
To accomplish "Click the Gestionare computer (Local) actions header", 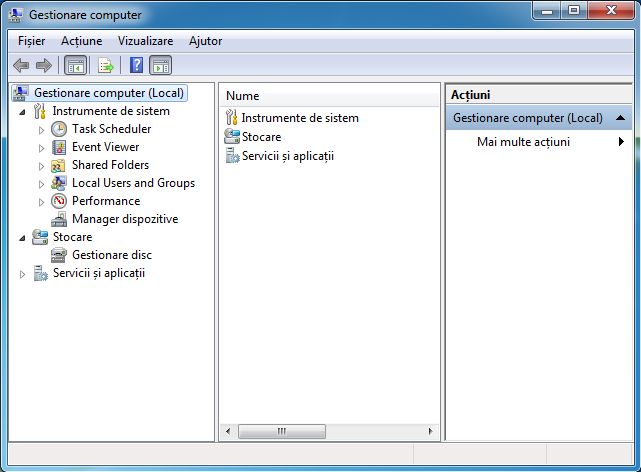I will (538, 118).
